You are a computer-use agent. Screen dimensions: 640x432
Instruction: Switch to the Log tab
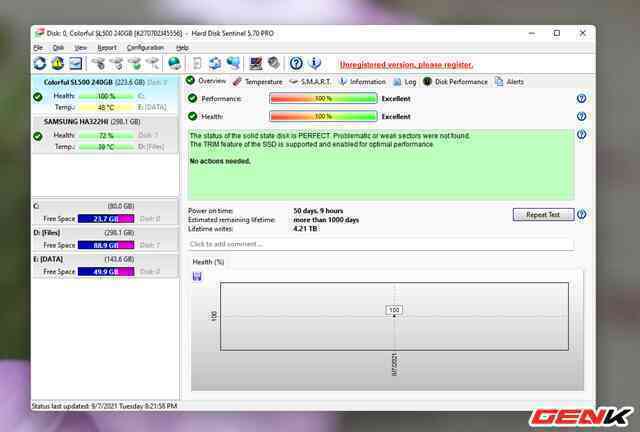pyautogui.click(x=404, y=82)
